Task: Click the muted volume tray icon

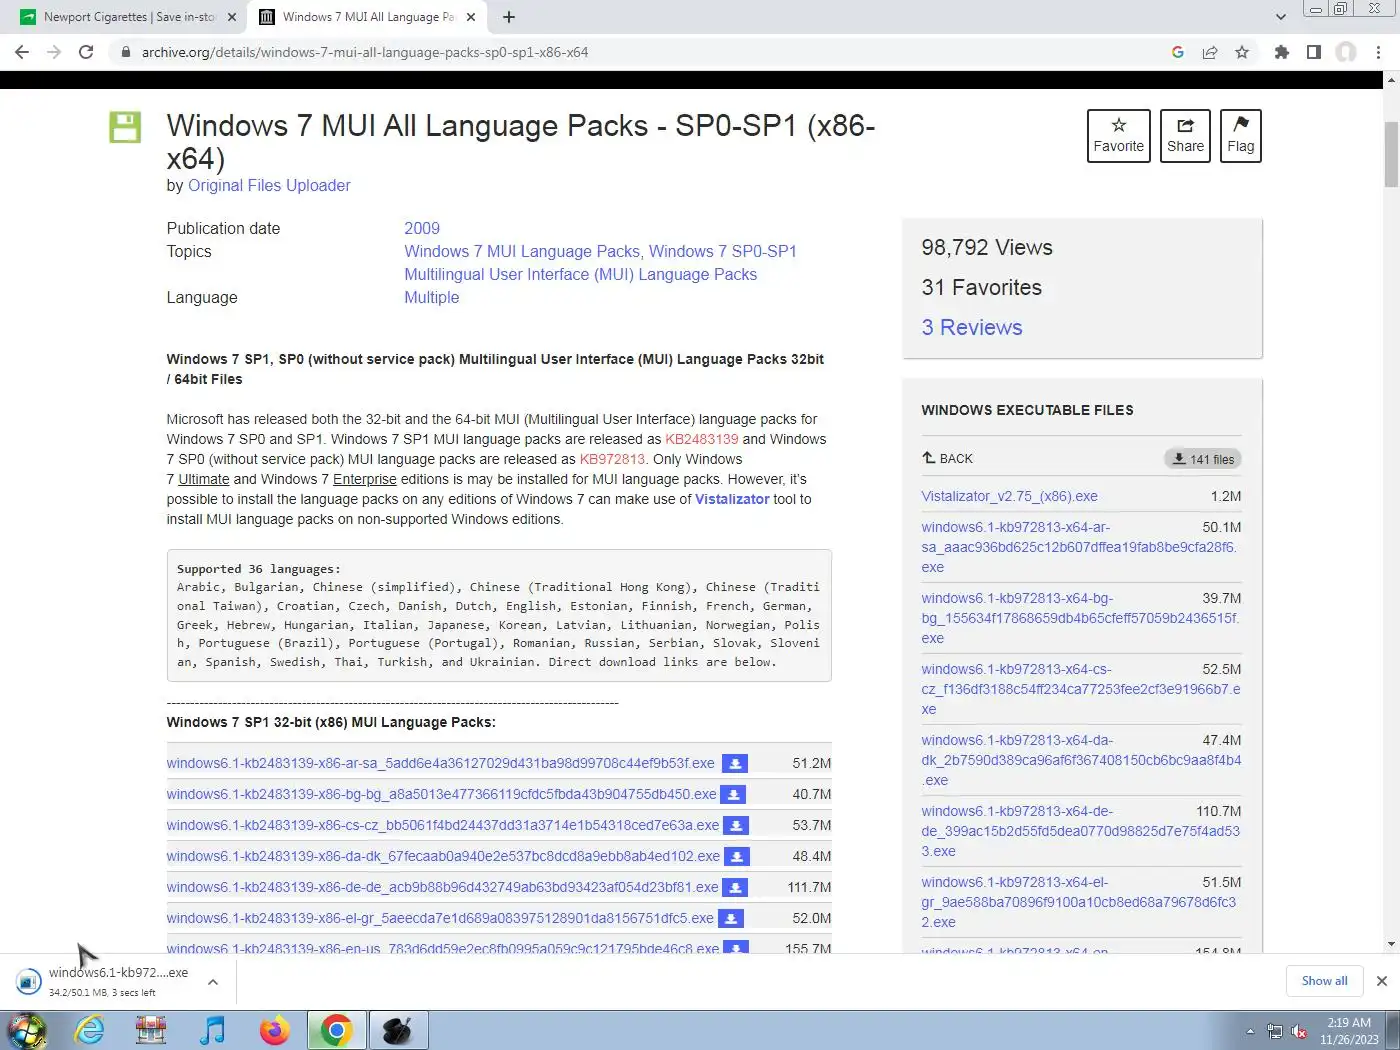Action: pyautogui.click(x=1299, y=1031)
